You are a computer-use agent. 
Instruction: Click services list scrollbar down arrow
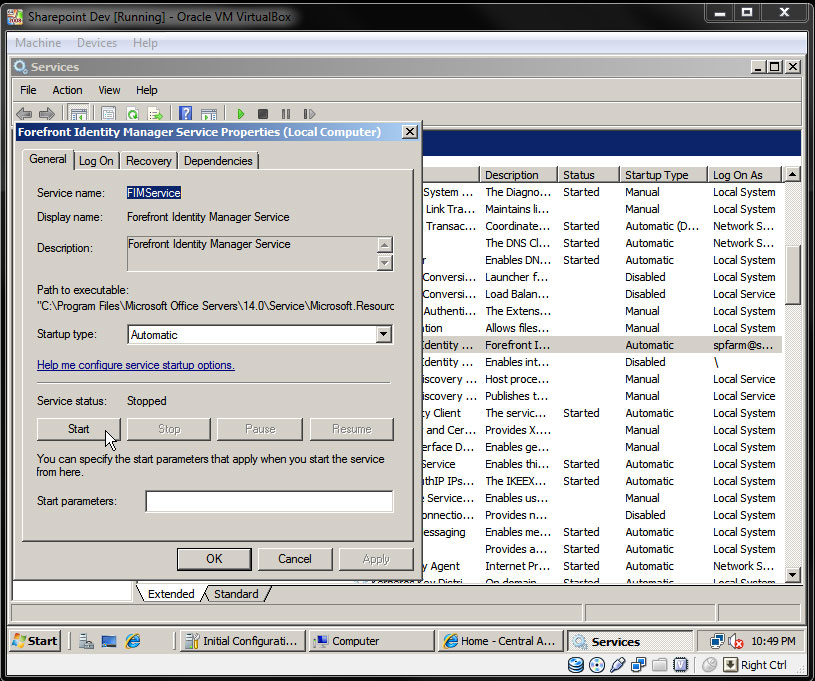pos(792,574)
